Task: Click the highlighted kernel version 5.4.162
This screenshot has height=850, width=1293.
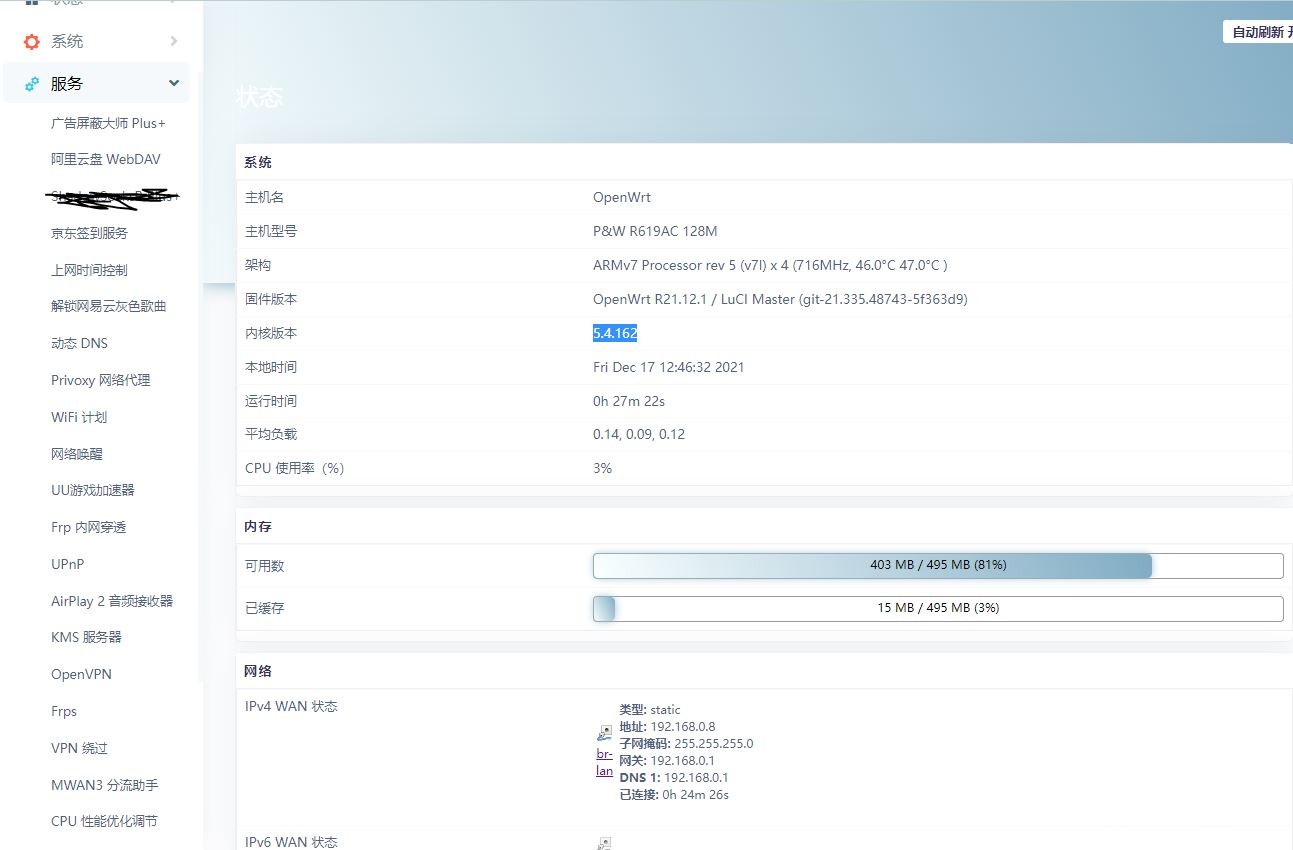Action: (x=614, y=333)
